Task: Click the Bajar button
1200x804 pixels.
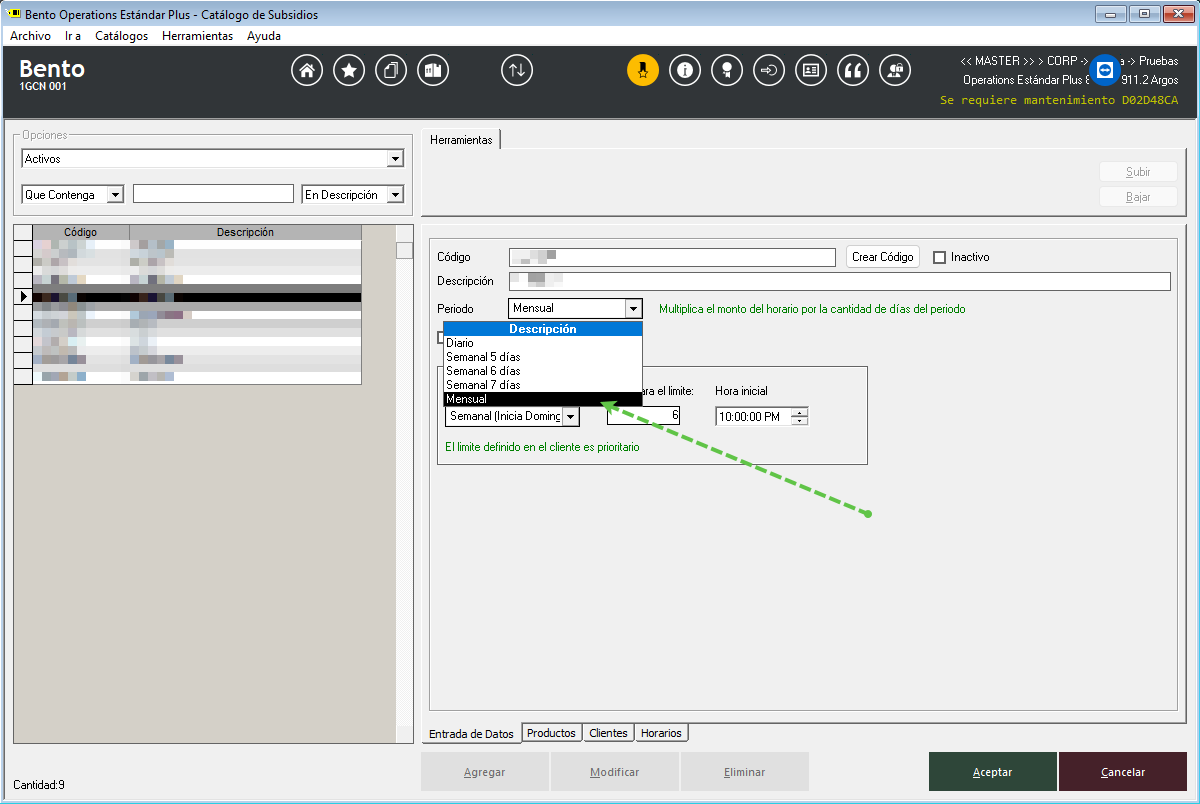Action: pyautogui.click(x=1138, y=197)
